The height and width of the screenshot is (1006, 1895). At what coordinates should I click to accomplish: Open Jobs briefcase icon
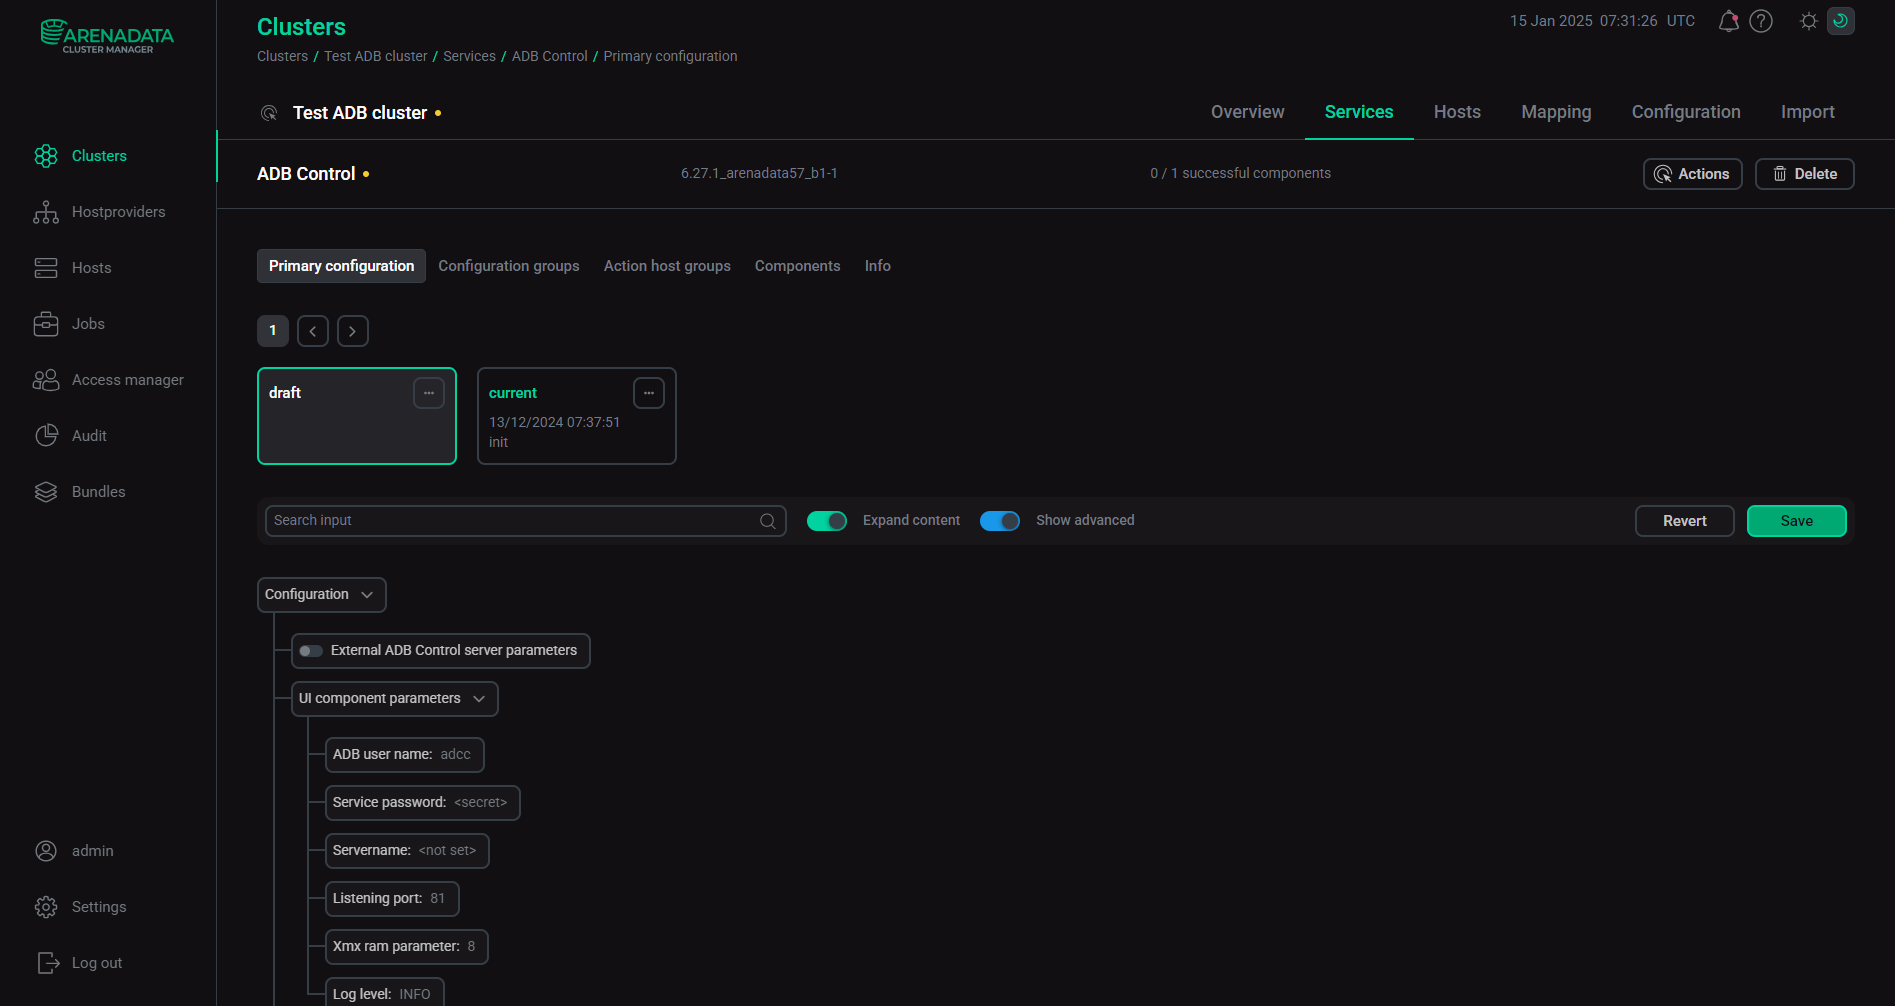click(x=46, y=324)
